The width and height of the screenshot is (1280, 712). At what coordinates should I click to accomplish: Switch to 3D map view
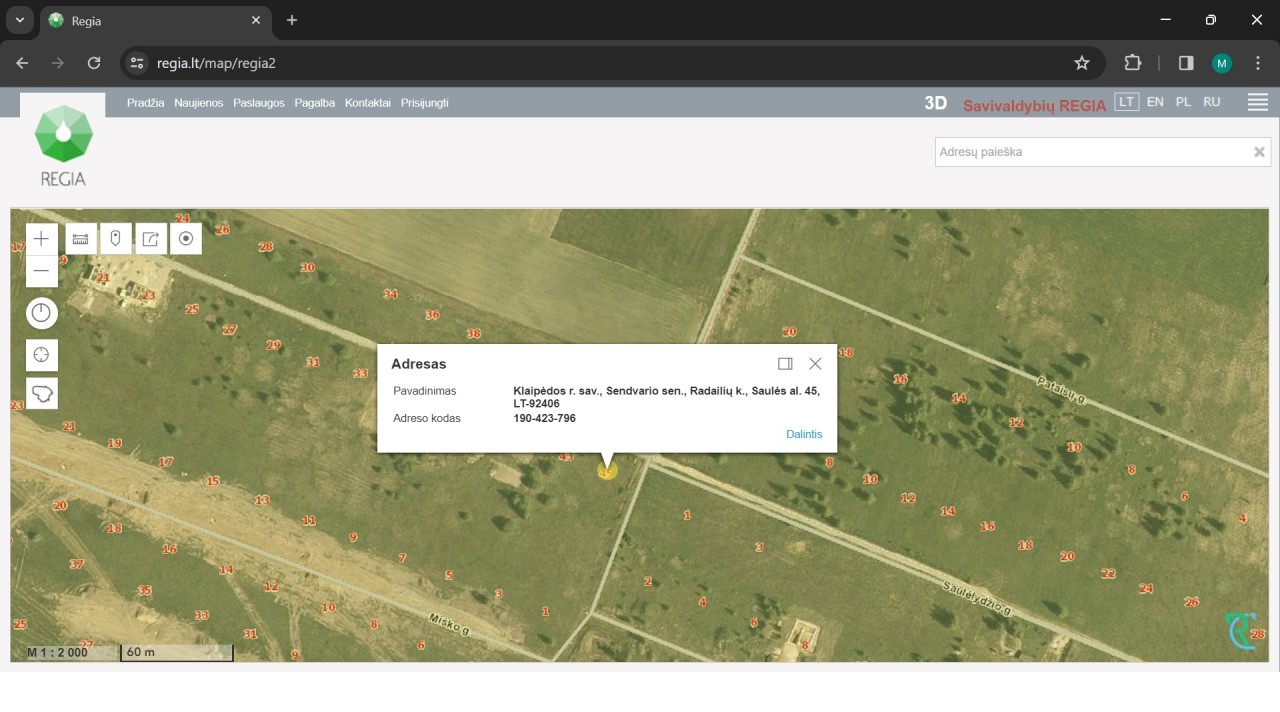935,103
